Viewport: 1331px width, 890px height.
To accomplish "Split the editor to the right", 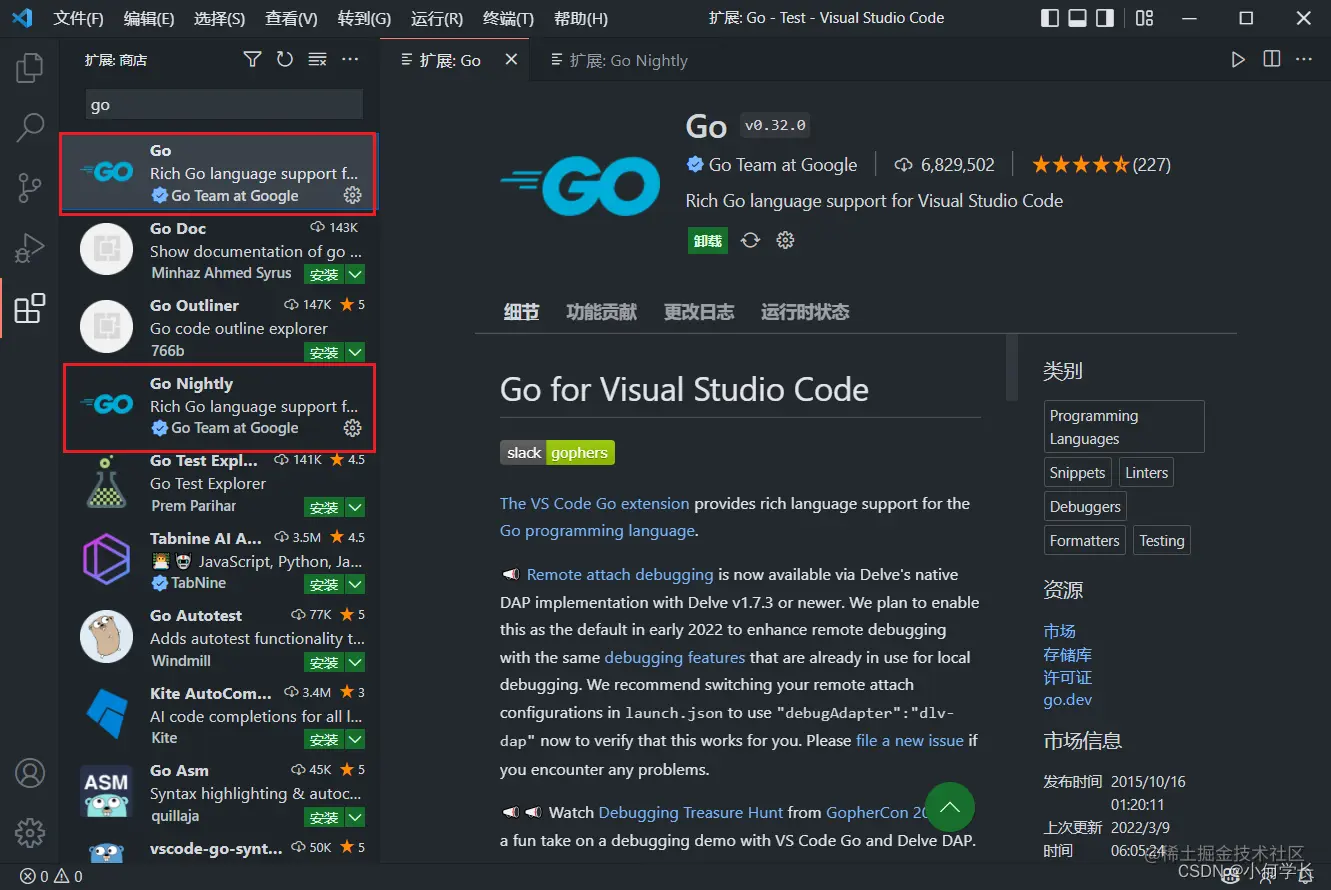I will click(1271, 60).
